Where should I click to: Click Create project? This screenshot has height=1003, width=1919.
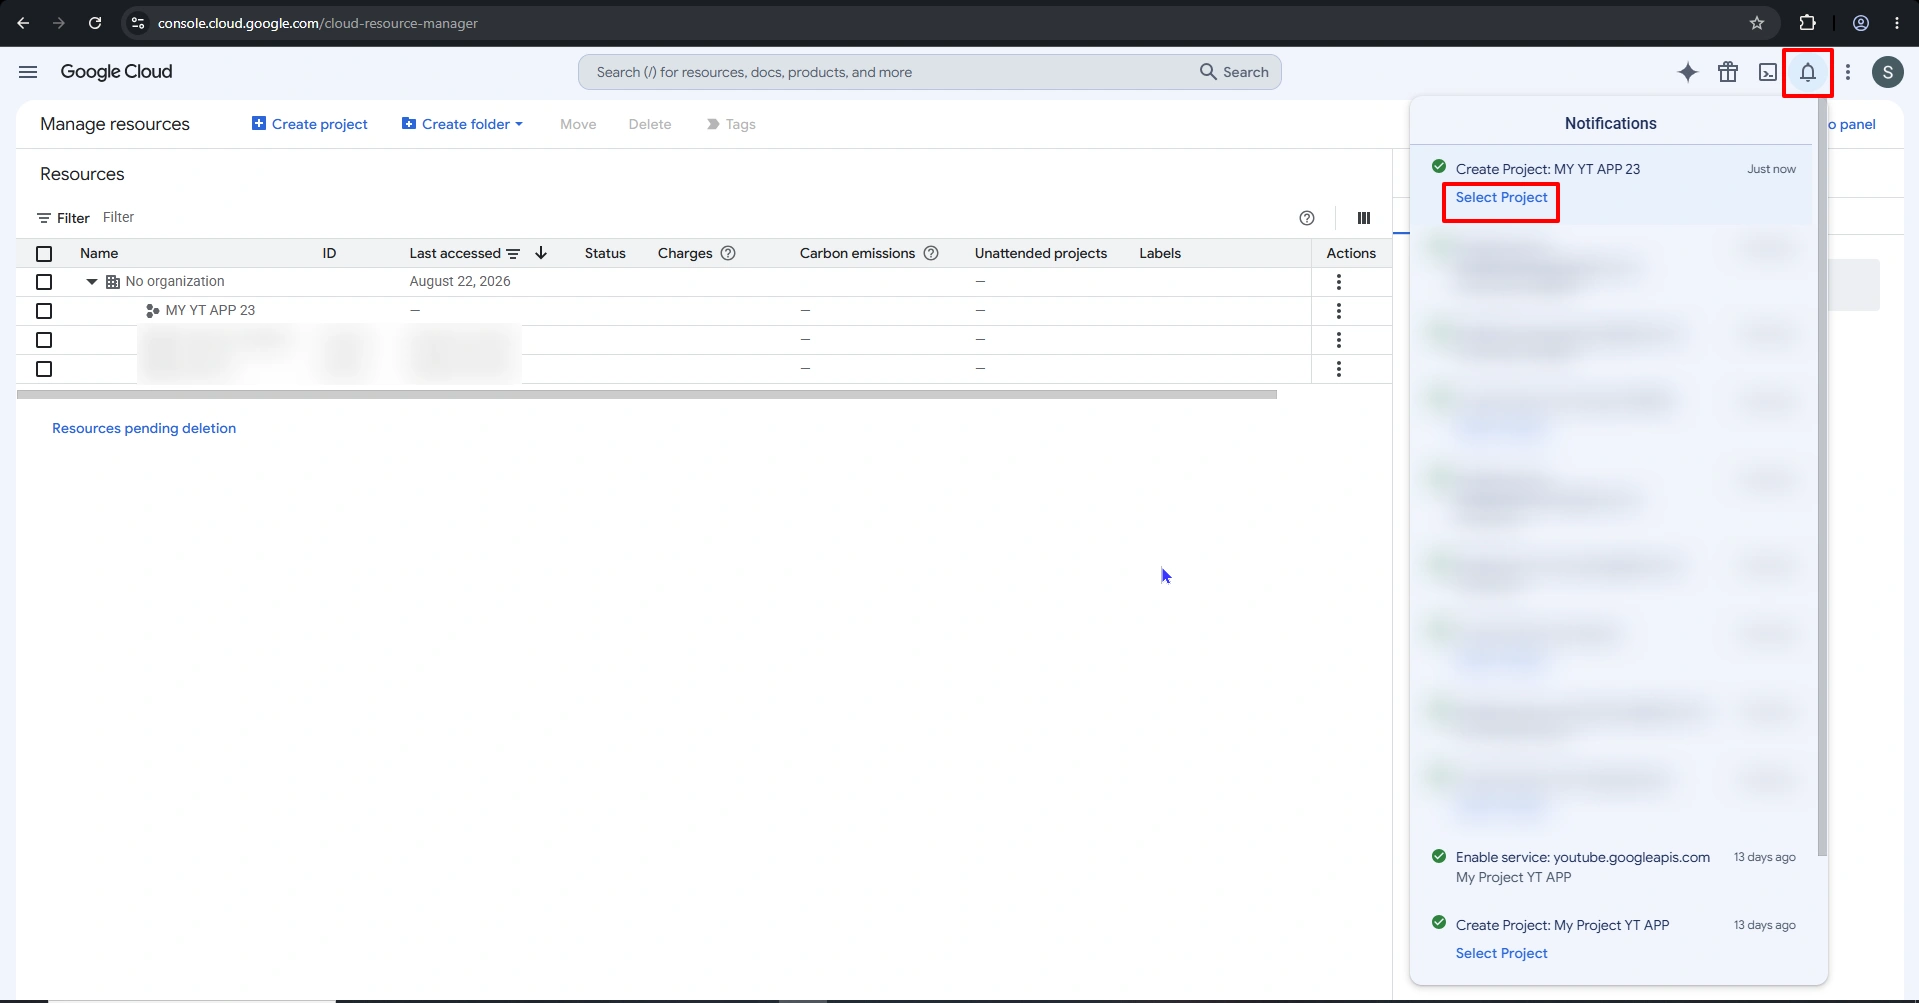(310, 124)
